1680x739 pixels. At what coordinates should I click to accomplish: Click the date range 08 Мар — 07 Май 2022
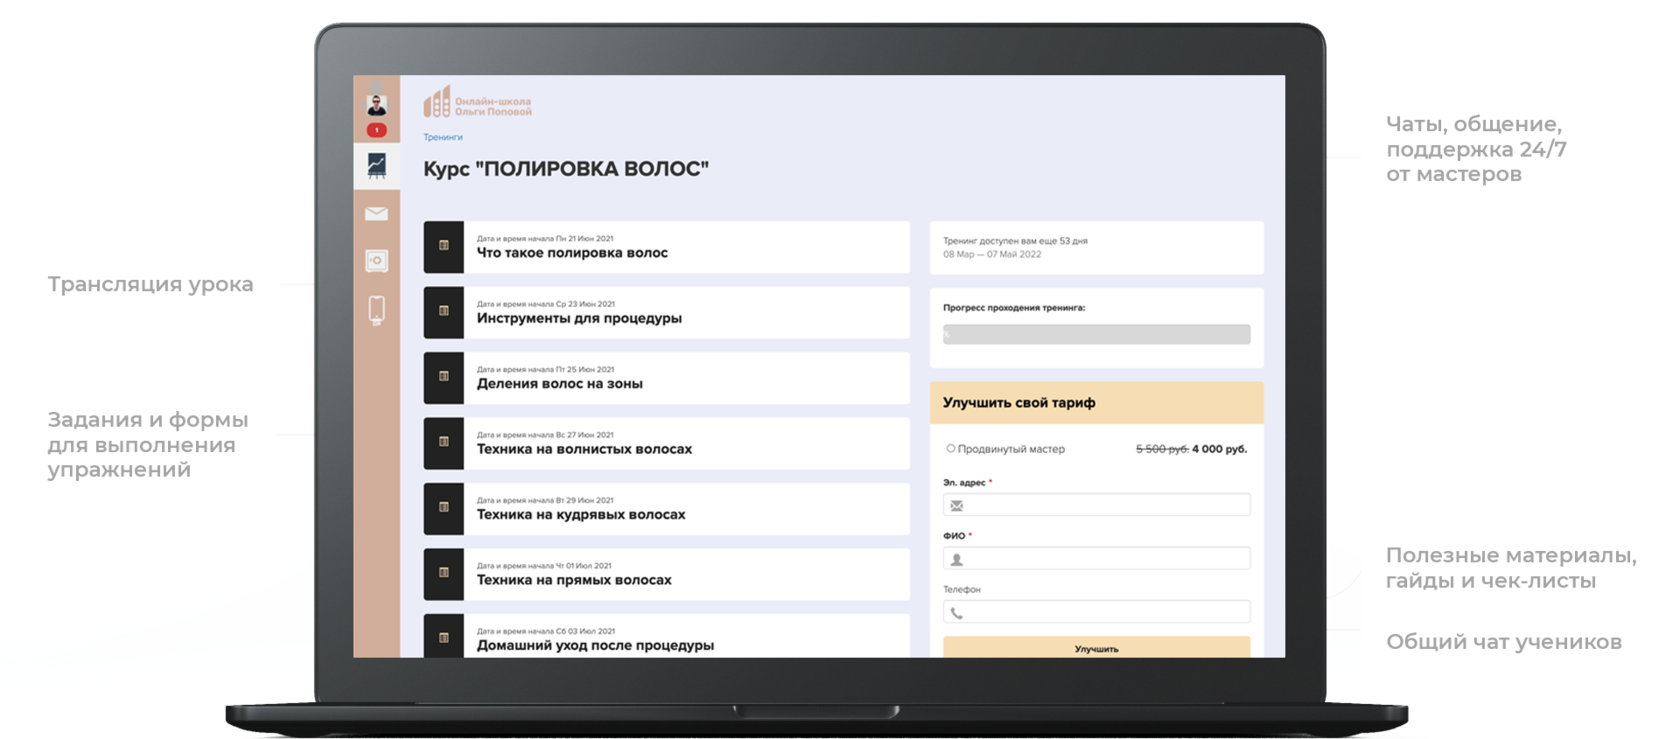pyautogui.click(x=992, y=254)
